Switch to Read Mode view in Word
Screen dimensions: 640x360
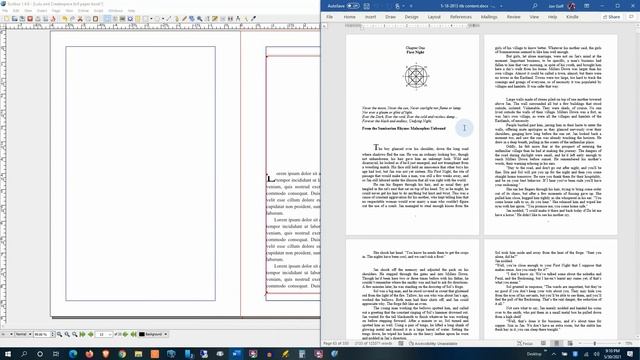[x=543, y=343]
